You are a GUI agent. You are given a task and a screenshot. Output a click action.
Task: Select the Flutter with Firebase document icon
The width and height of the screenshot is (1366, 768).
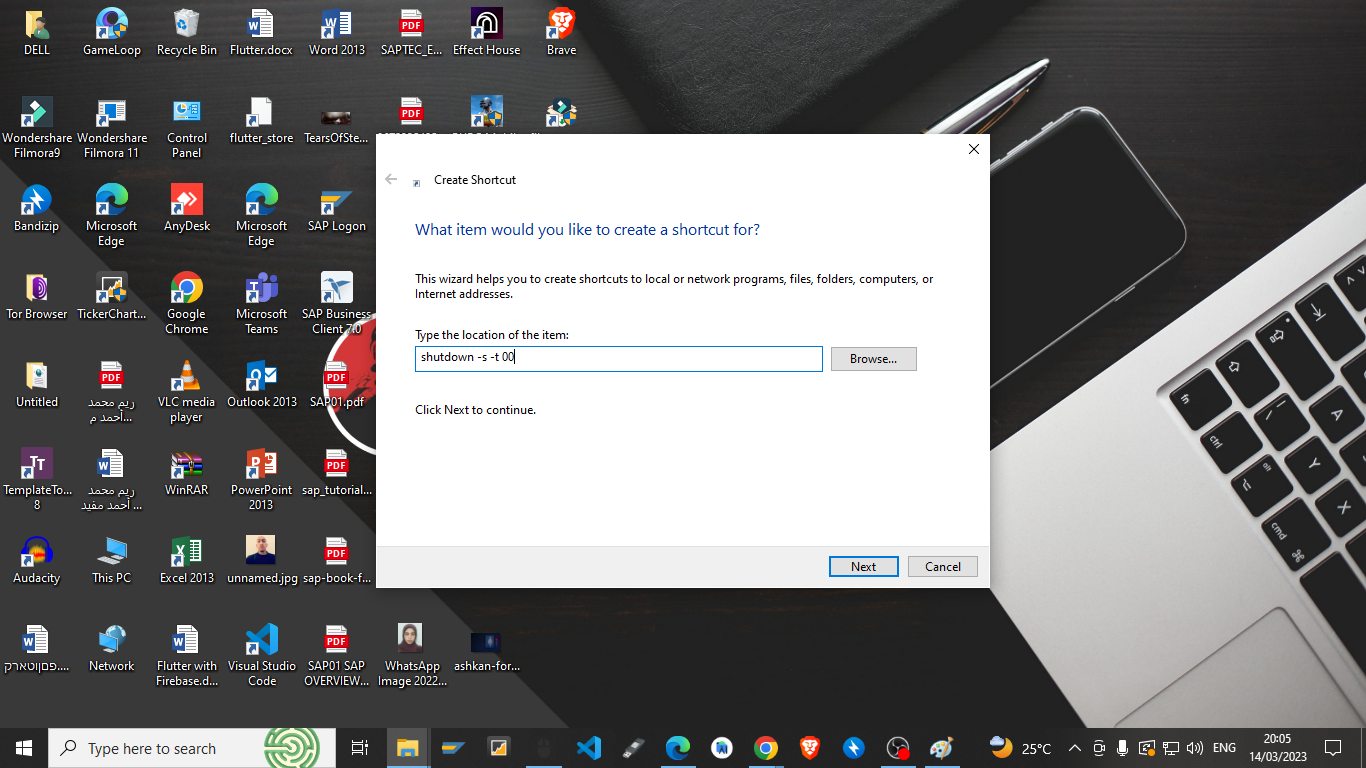187,655
